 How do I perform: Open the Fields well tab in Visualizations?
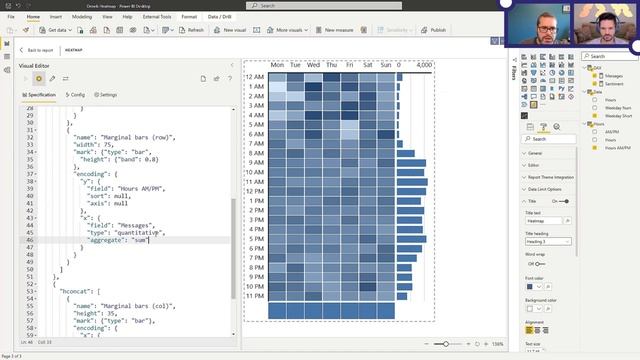pyautogui.click(x=530, y=127)
